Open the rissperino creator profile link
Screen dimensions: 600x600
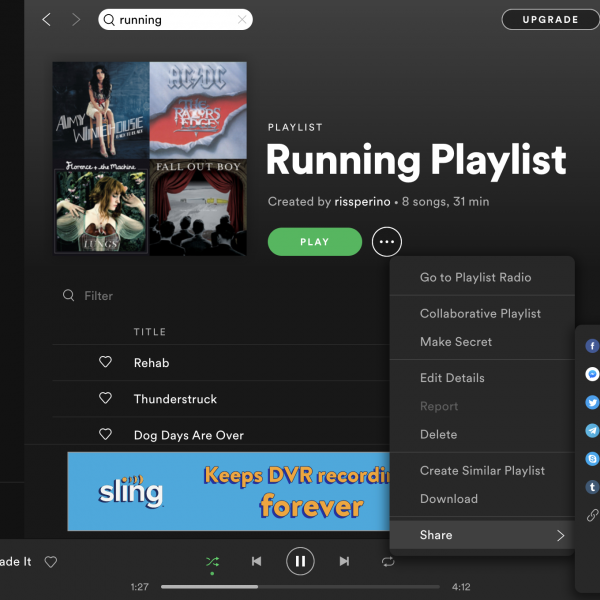click(362, 202)
